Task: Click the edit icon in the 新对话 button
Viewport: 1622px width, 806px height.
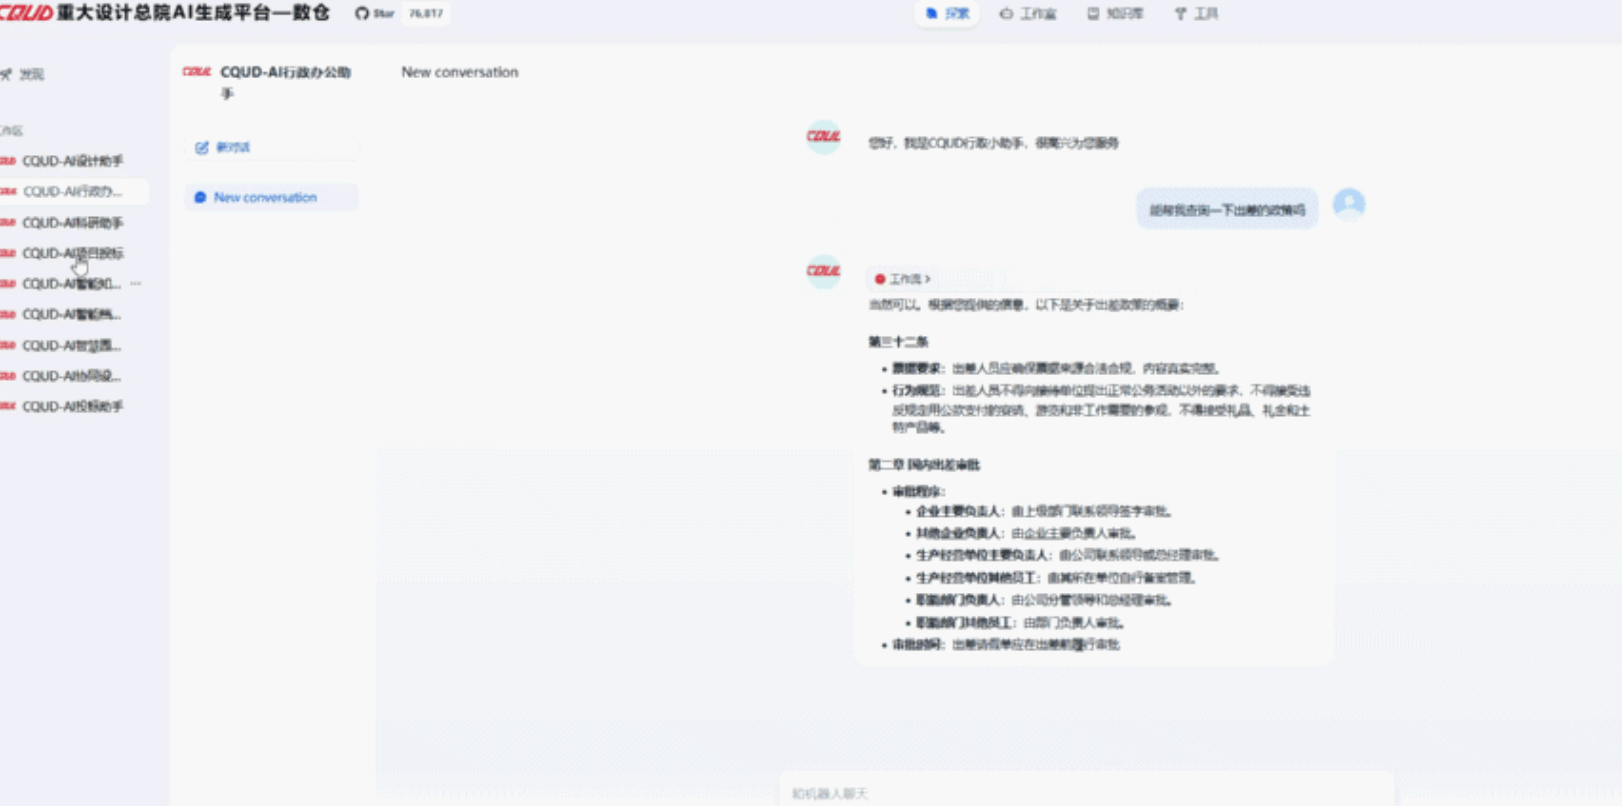Action: (x=202, y=147)
